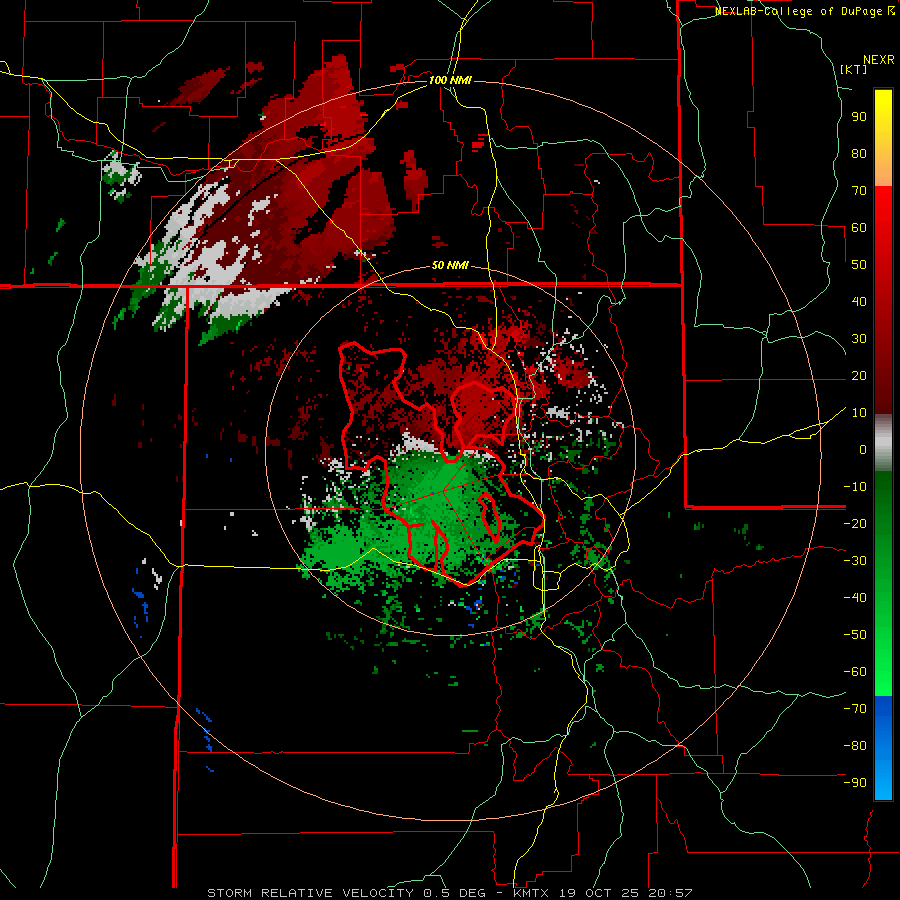Click the 0.5 DEG elevation text
Screen dimensions: 900x900
click(454, 893)
